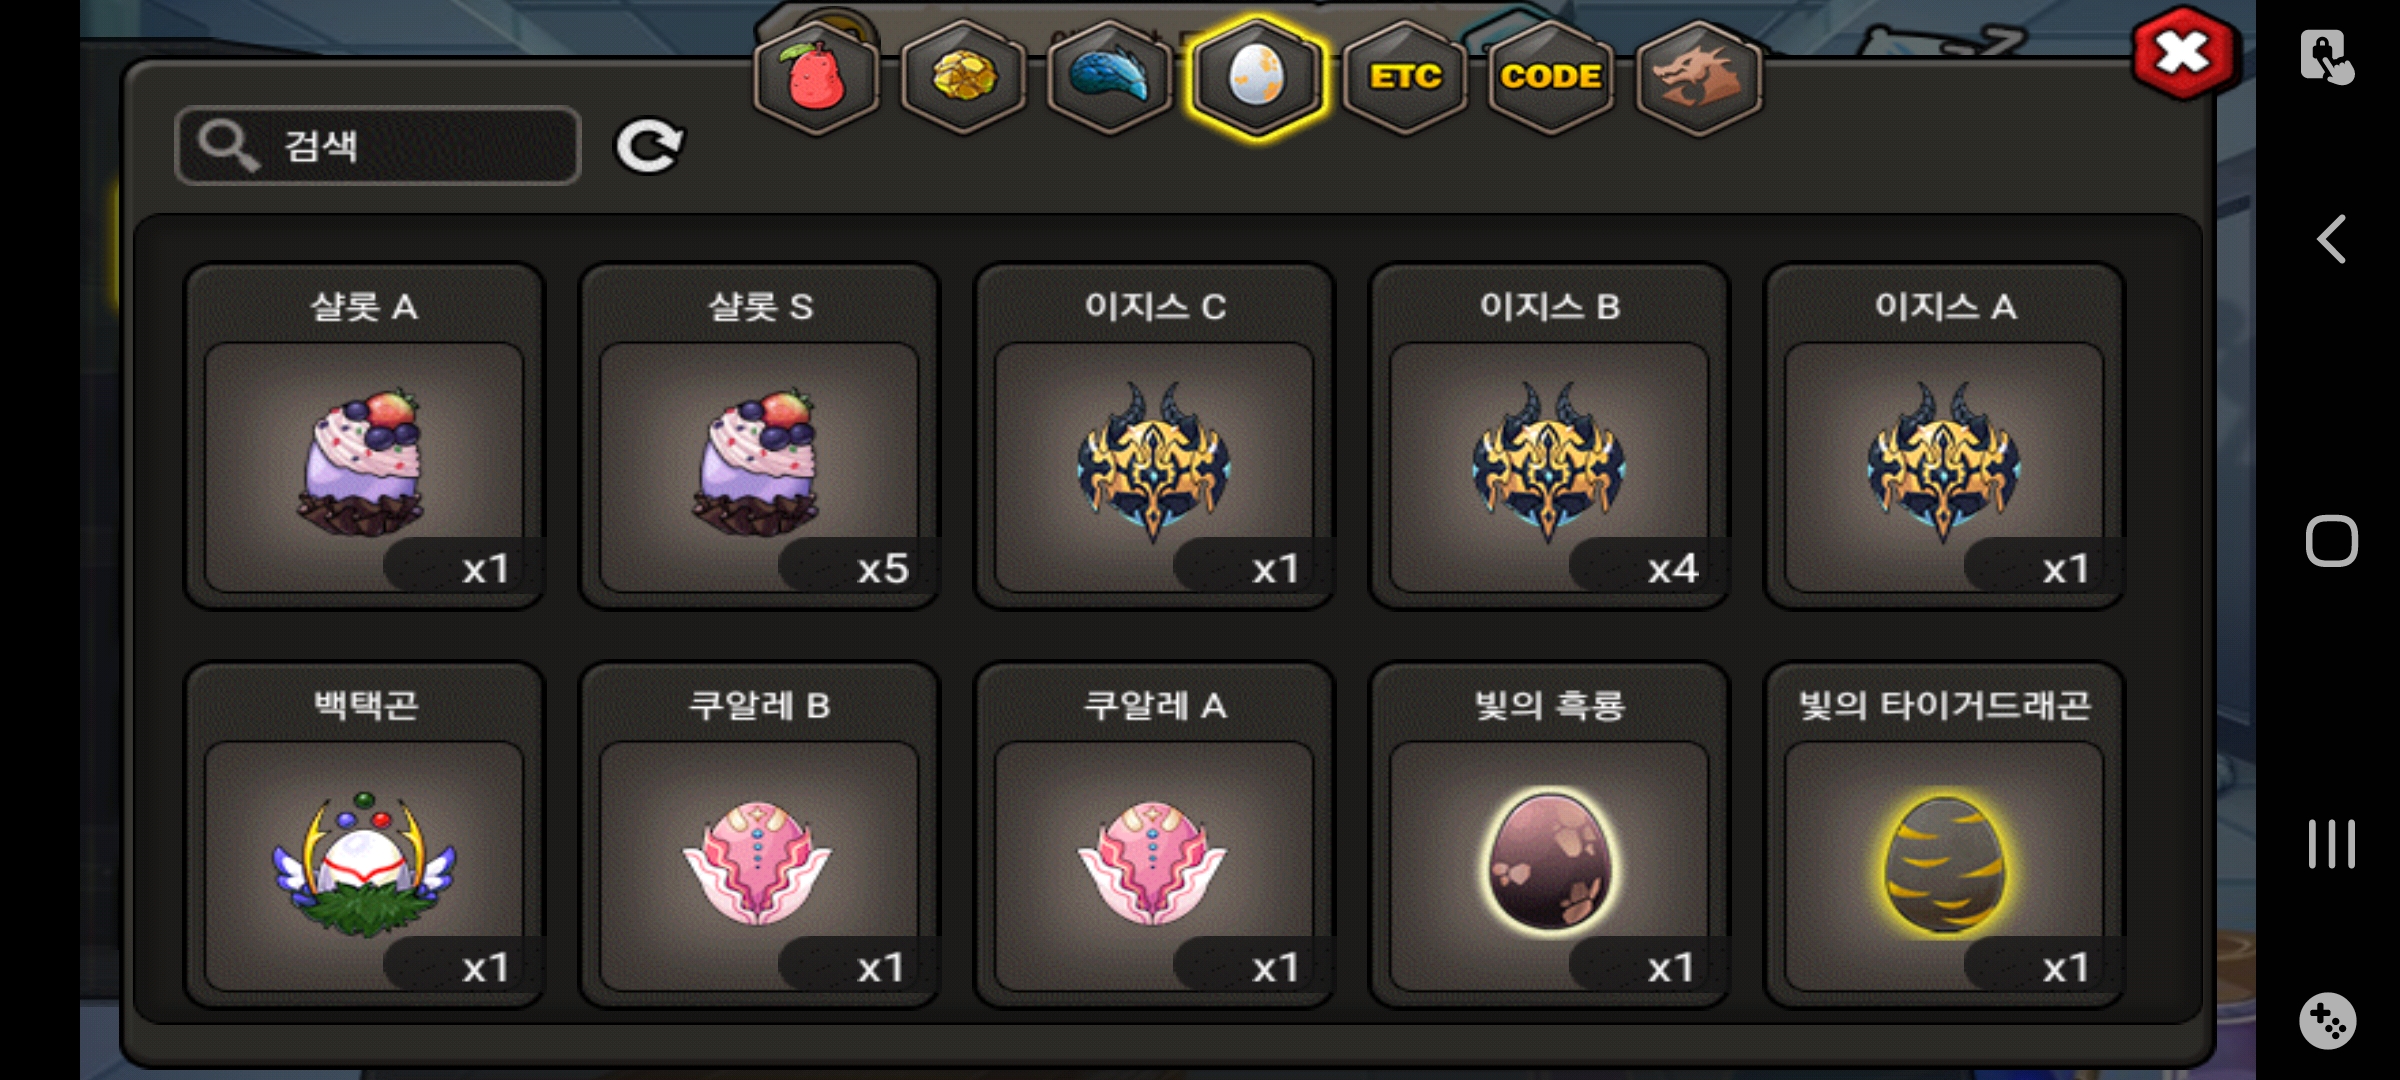
Task: Select the 이지스 B egg with x4
Action: pyautogui.click(x=1549, y=436)
